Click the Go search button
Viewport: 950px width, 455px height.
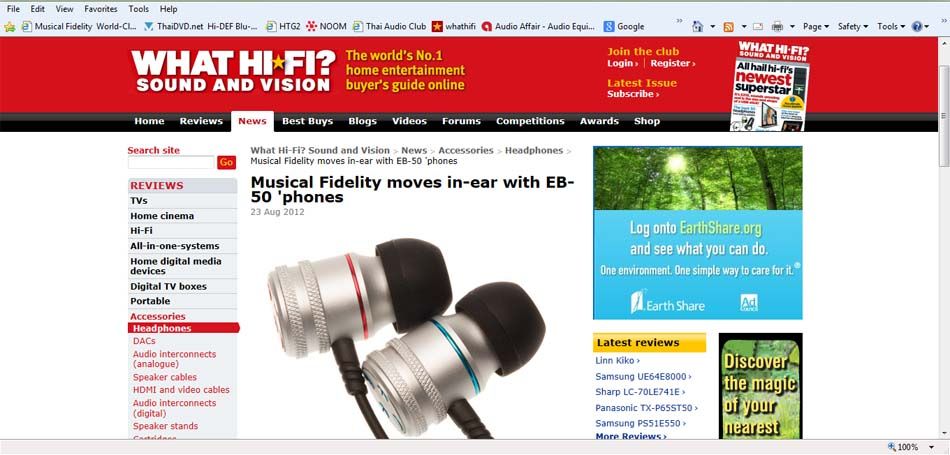click(x=227, y=162)
